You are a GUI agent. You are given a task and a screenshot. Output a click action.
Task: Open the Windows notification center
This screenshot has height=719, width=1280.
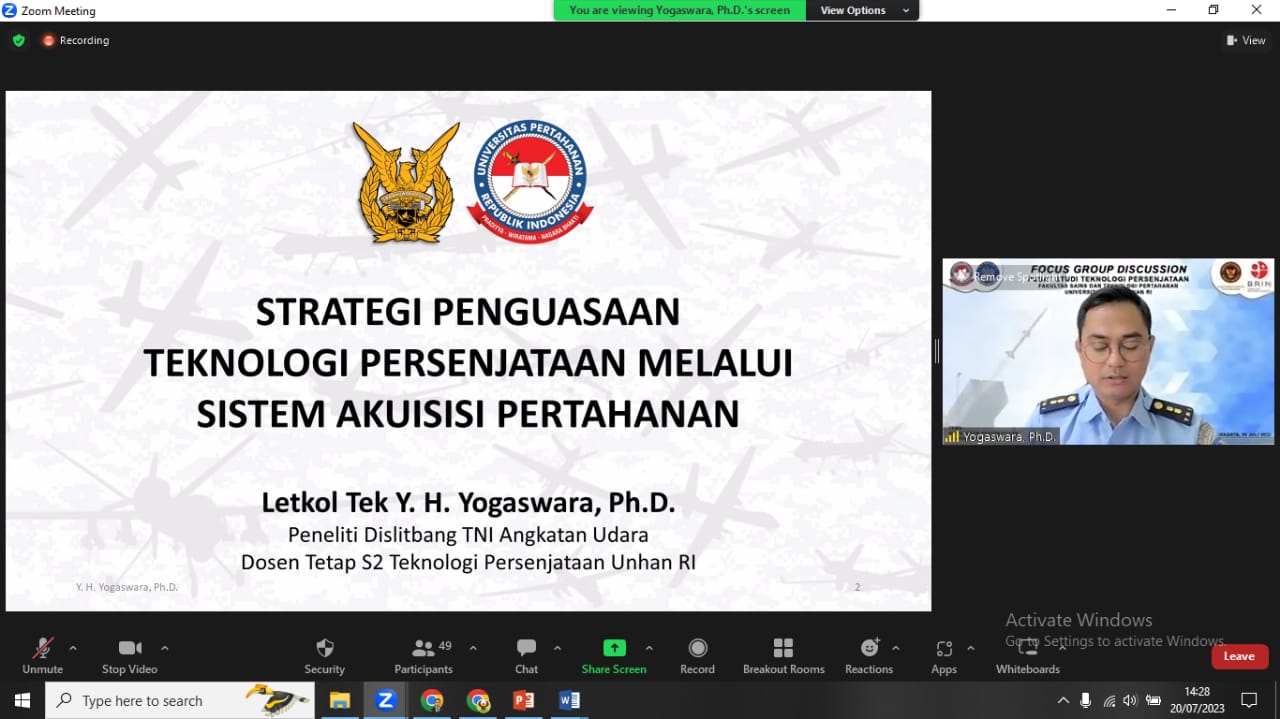point(1249,700)
